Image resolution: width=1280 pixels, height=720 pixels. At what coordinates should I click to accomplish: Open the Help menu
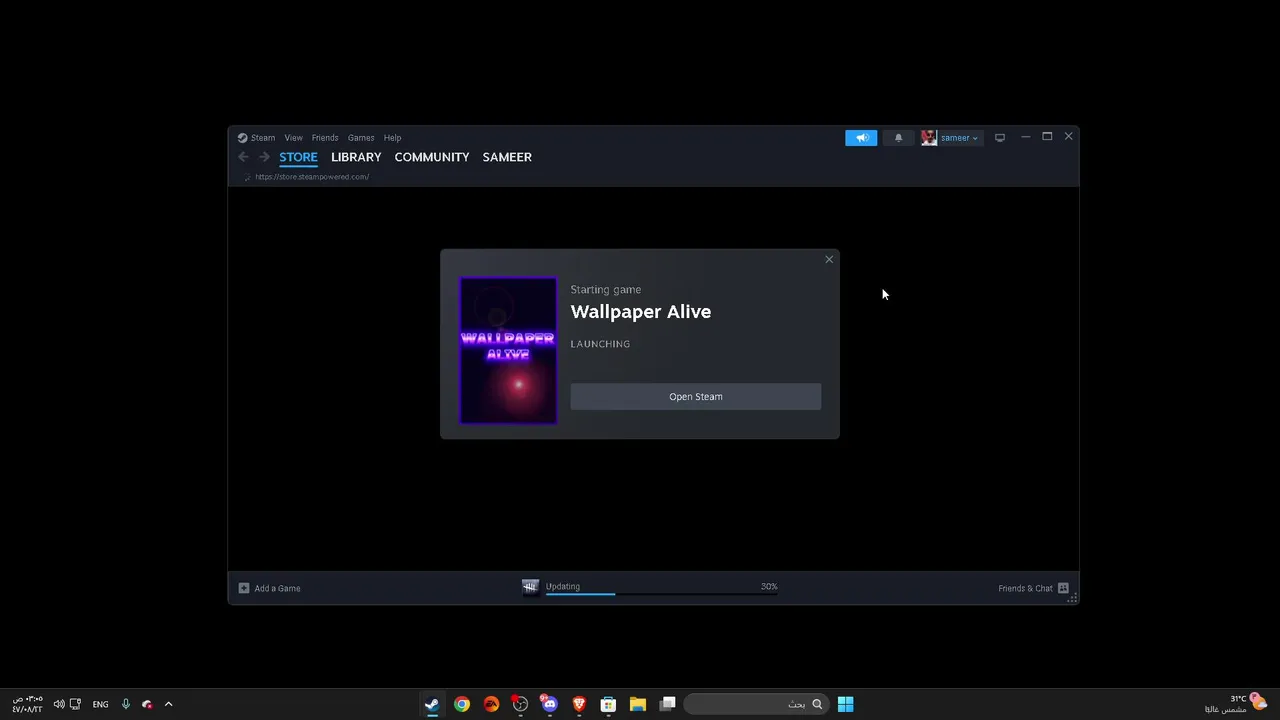click(392, 138)
